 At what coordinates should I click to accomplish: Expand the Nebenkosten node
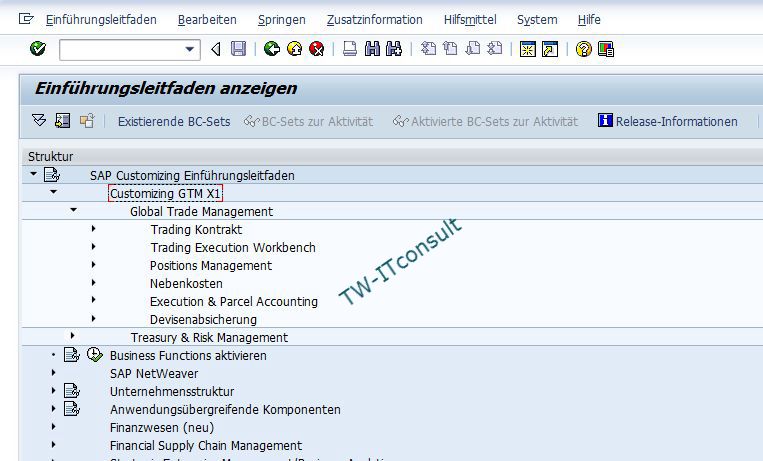[x=93, y=282]
